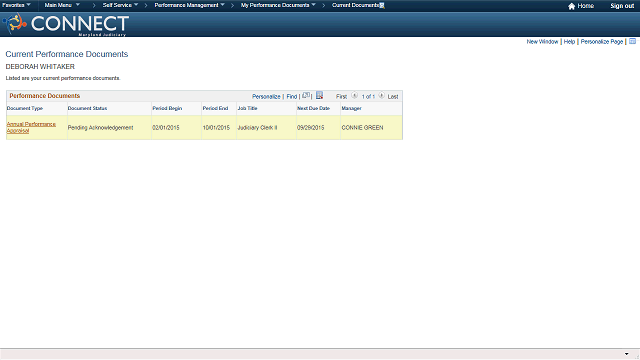Click the 02/01/2015 period begin cell
This screenshot has height=360, width=640.
click(166, 128)
